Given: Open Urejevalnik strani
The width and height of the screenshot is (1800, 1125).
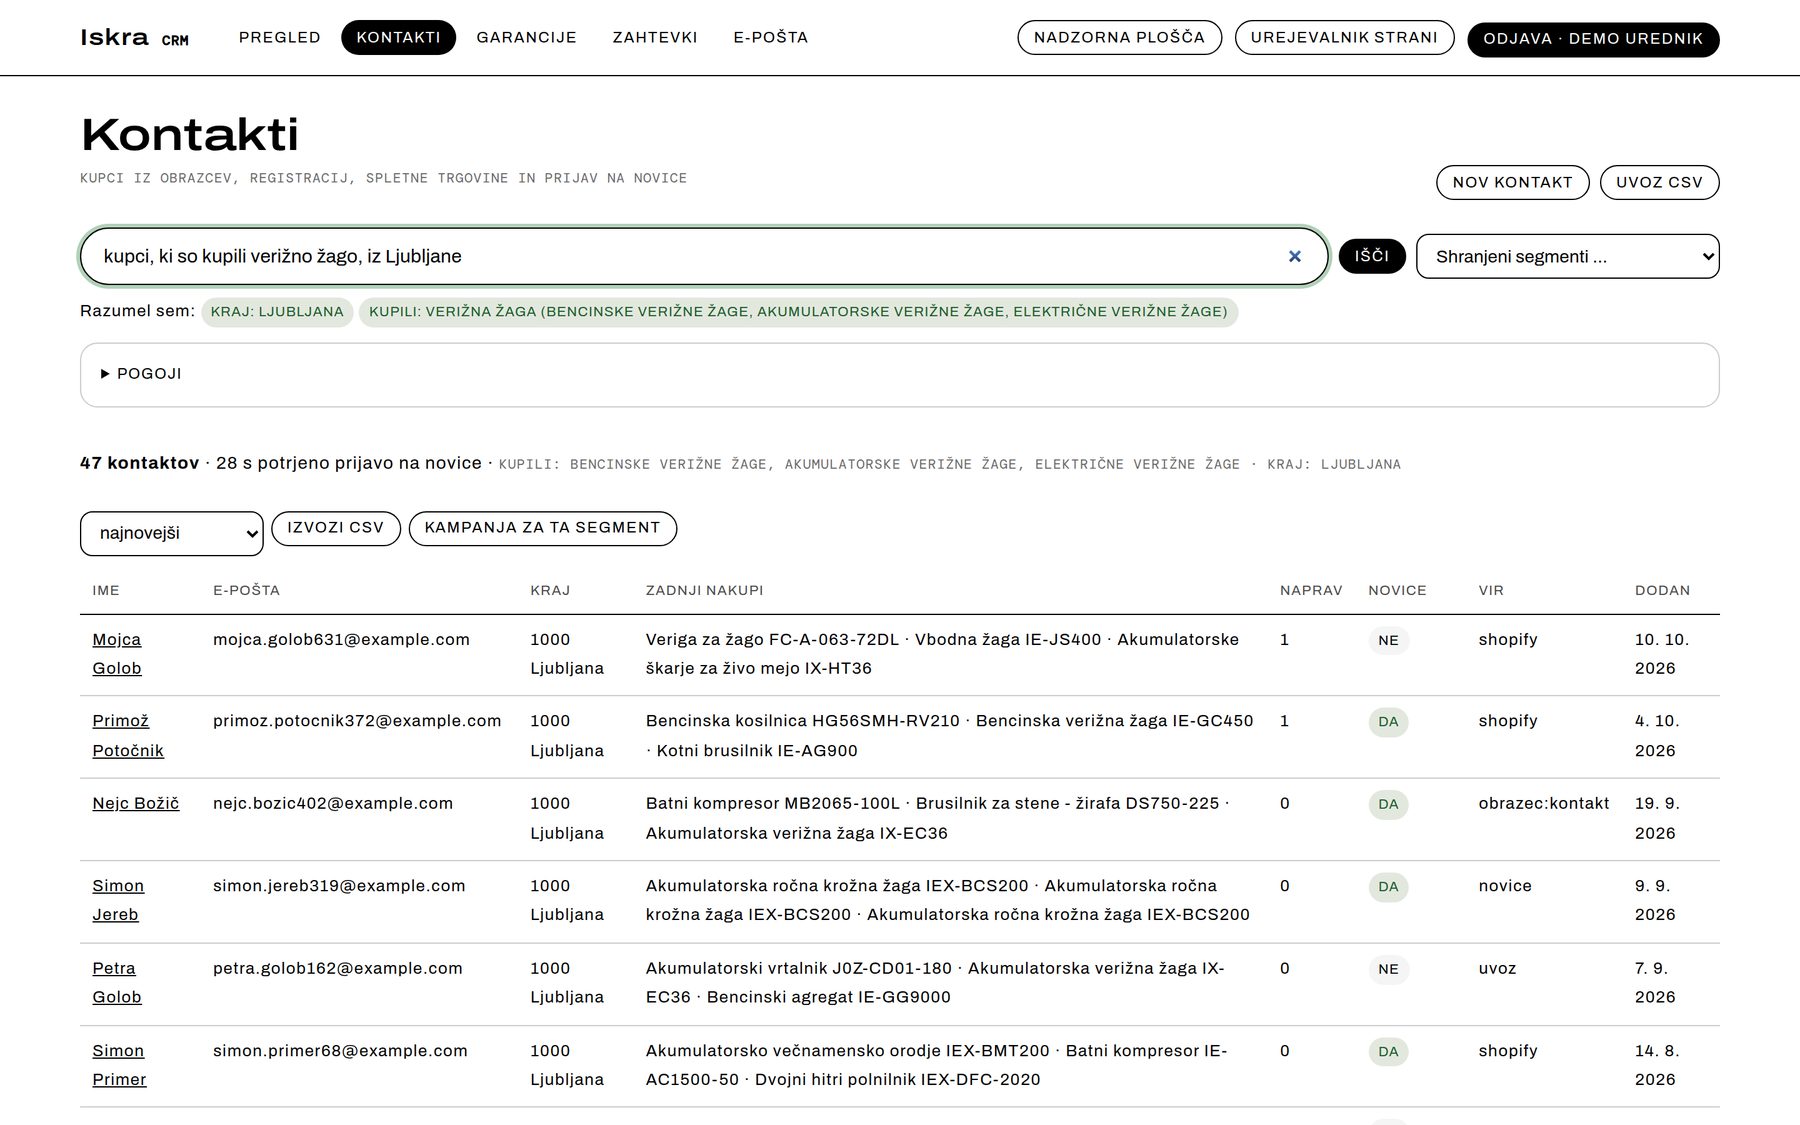Looking at the screenshot, I should click(1344, 37).
